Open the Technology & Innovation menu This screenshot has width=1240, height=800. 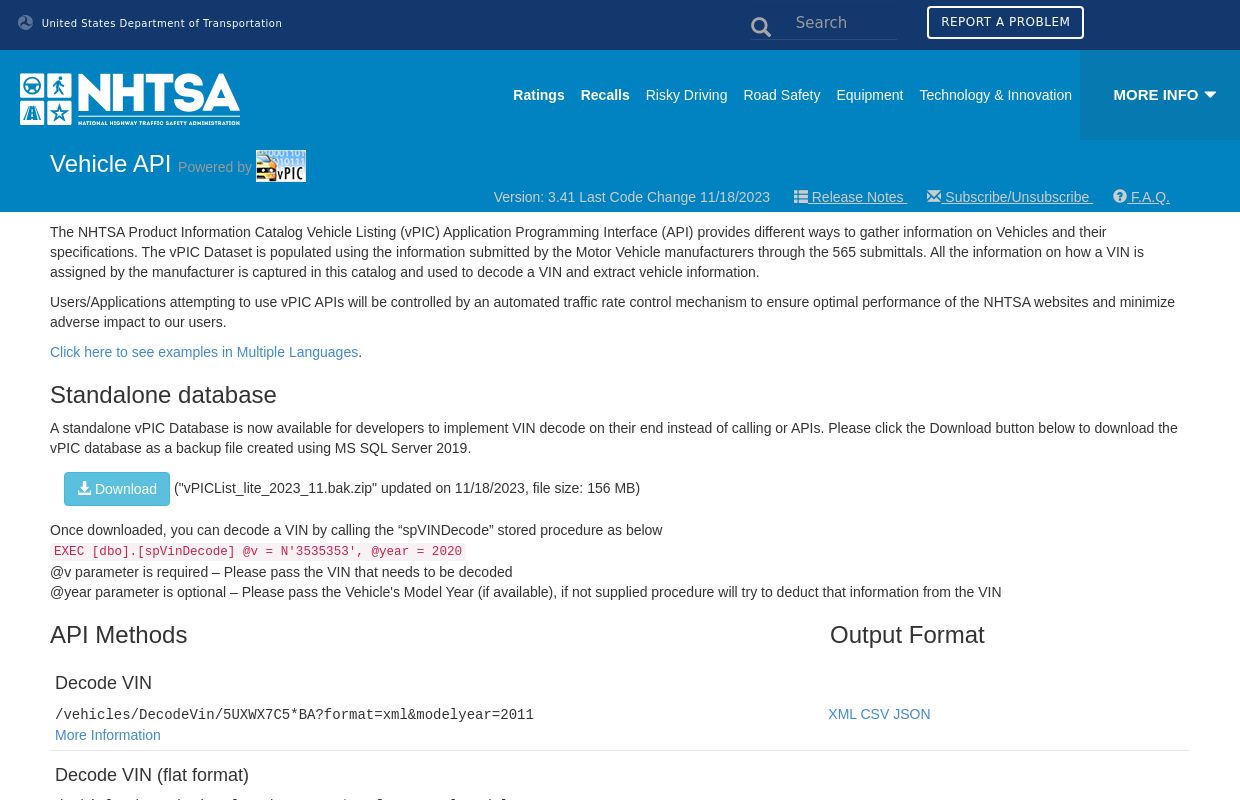(x=996, y=95)
